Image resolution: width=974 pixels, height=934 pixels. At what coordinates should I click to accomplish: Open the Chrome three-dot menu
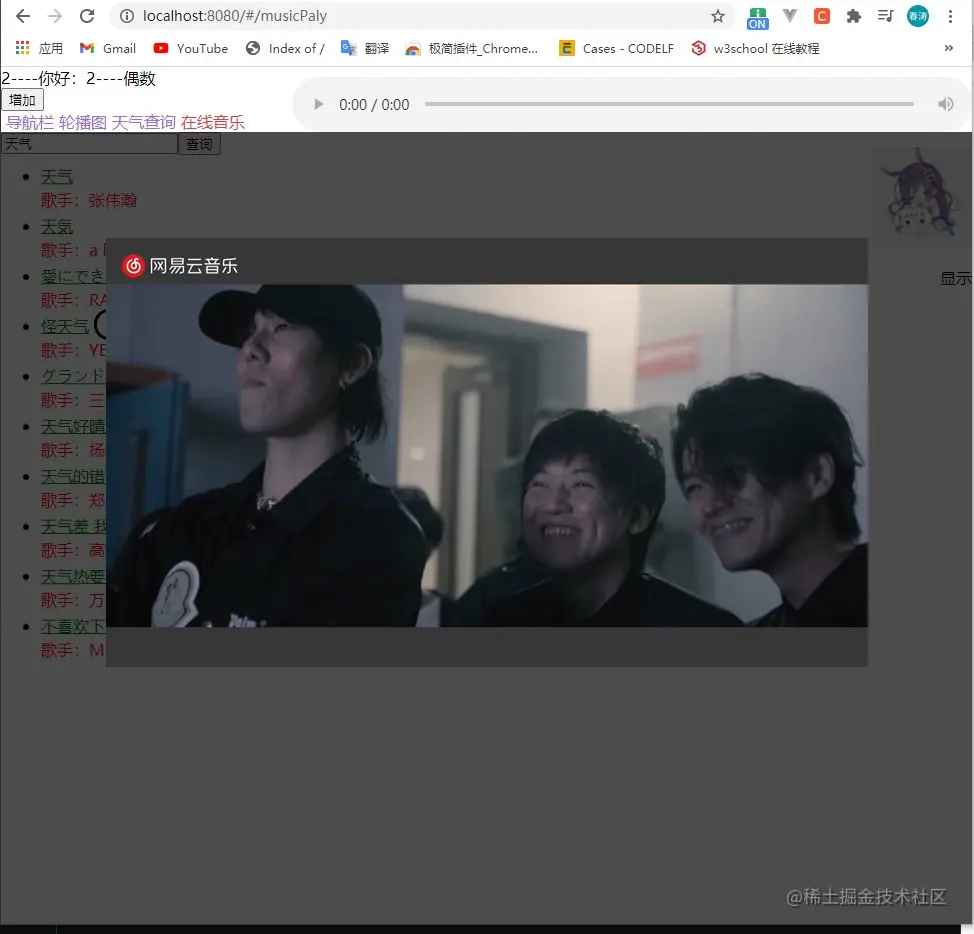[x=950, y=16]
